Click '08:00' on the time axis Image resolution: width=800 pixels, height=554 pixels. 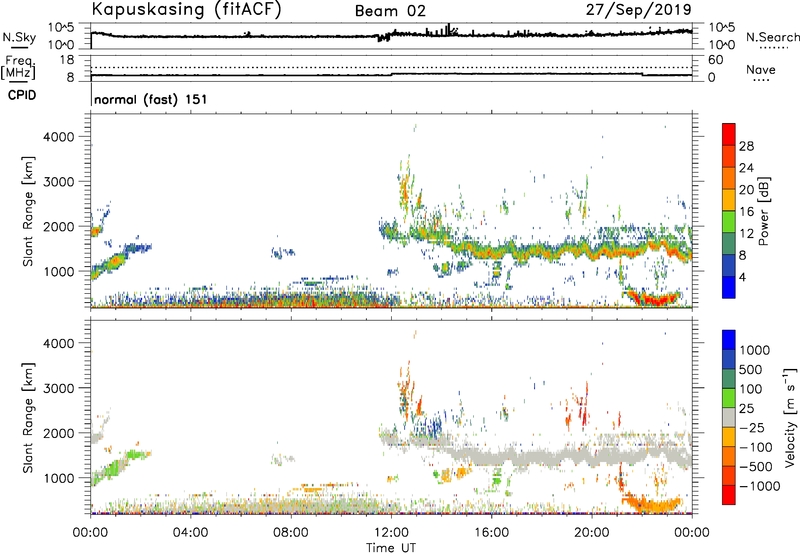[x=291, y=533]
